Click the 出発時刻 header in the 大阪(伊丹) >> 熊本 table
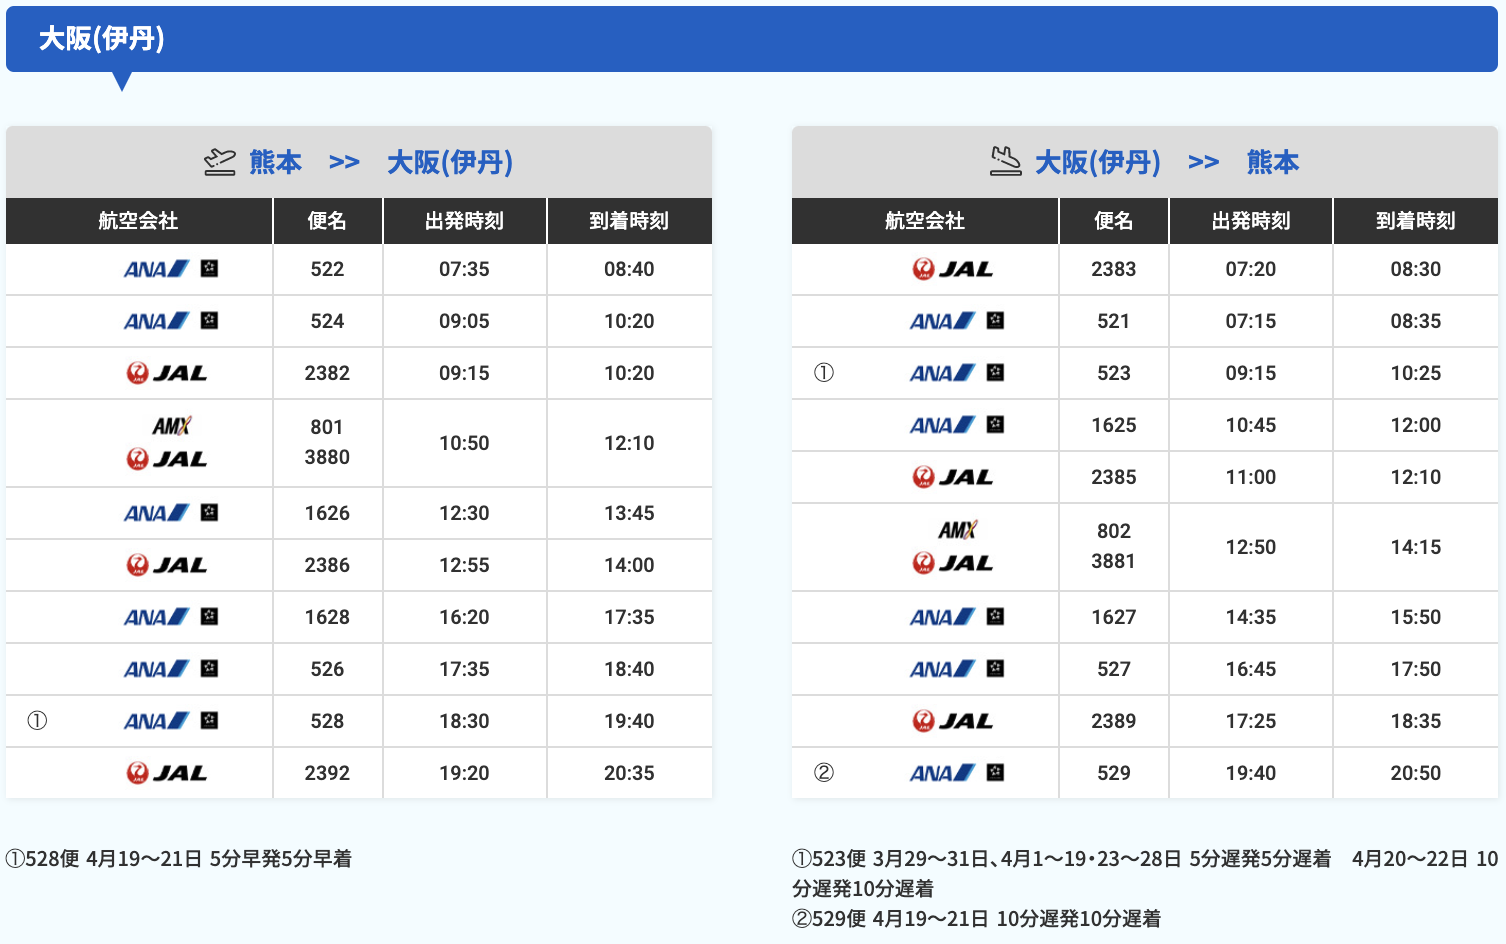The image size is (1506, 944). pos(1251,221)
